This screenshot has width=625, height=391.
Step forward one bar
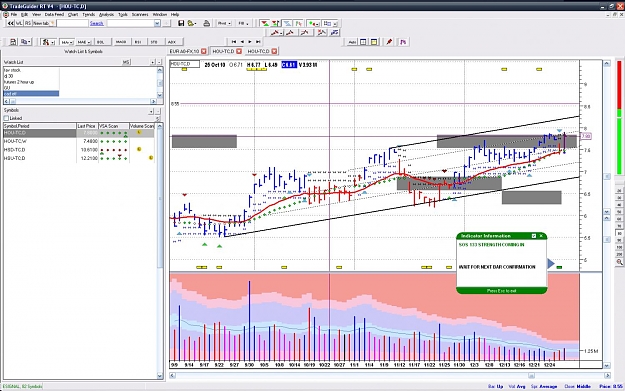coord(250,41)
